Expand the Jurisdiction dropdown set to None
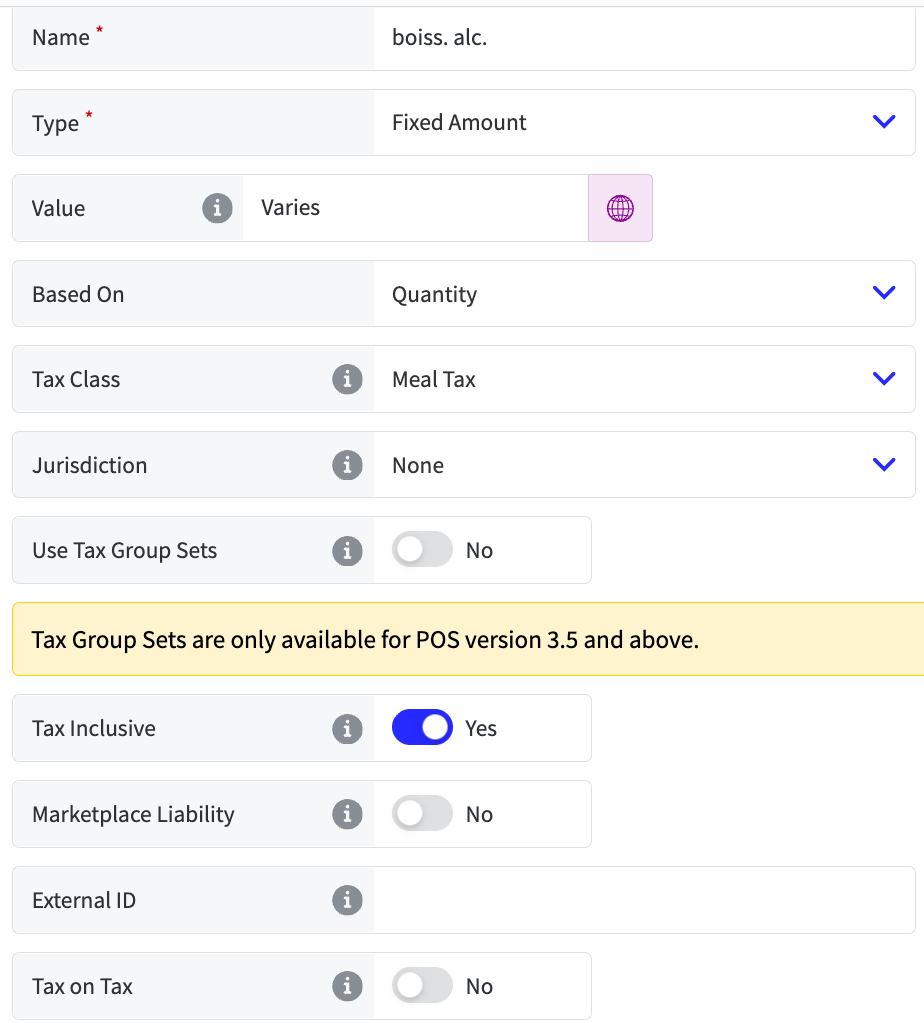The width and height of the screenshot is (924, 1023). [643, 465]
